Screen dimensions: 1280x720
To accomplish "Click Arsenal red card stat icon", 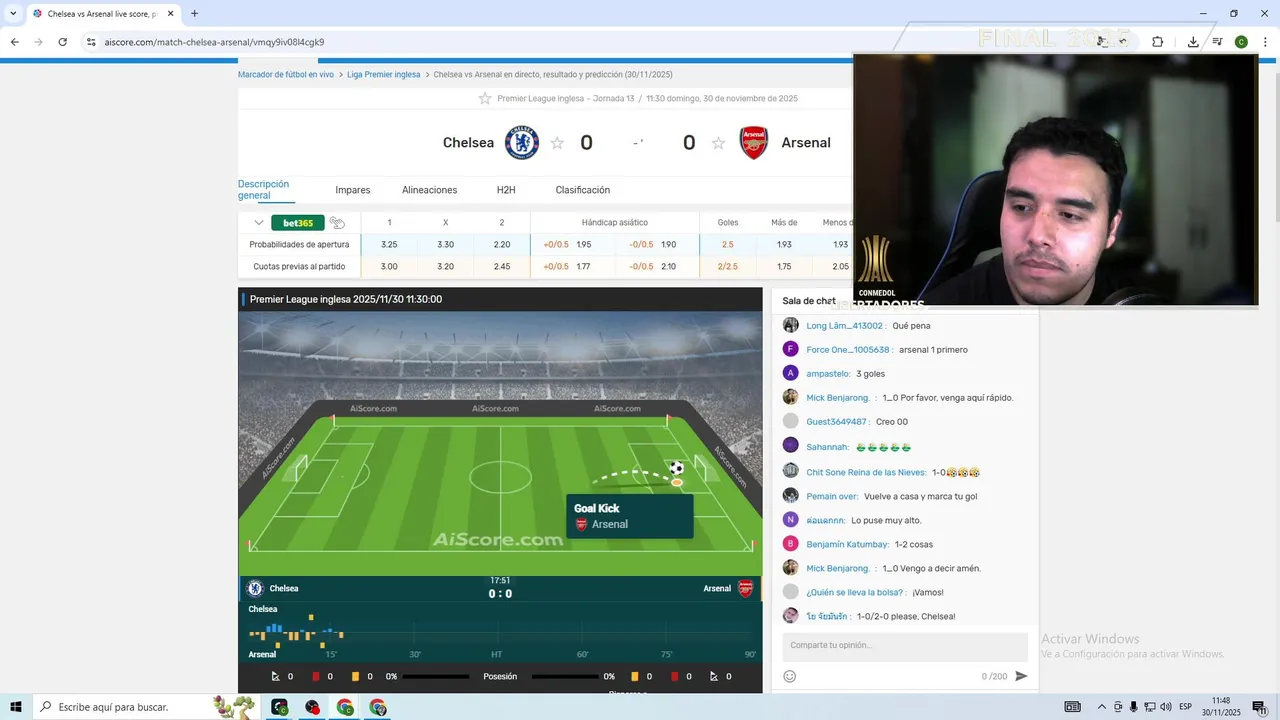I will (674, 677).
